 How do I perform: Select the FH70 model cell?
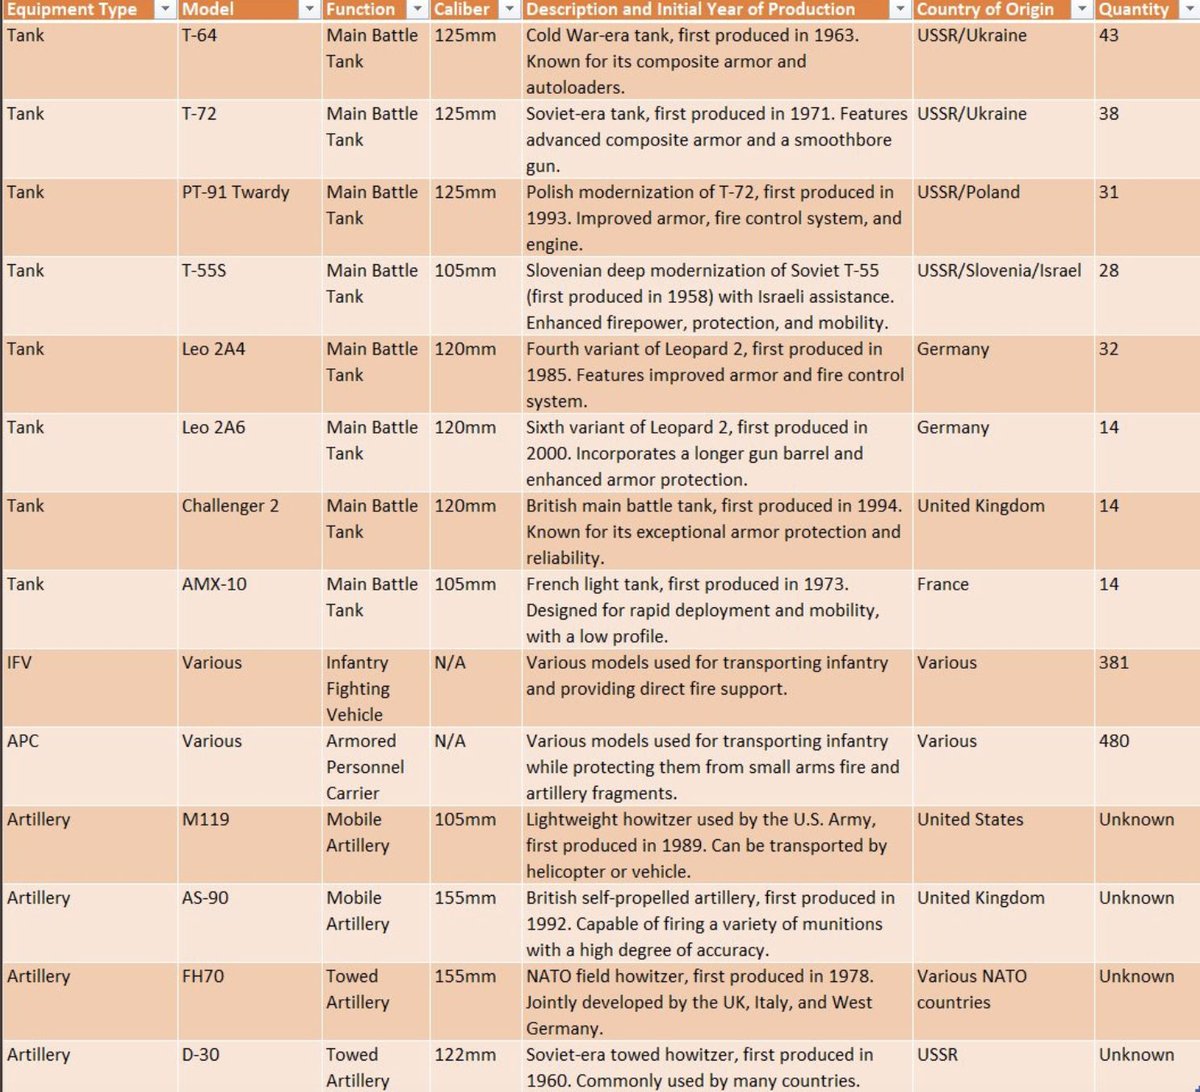[250, 1002]
